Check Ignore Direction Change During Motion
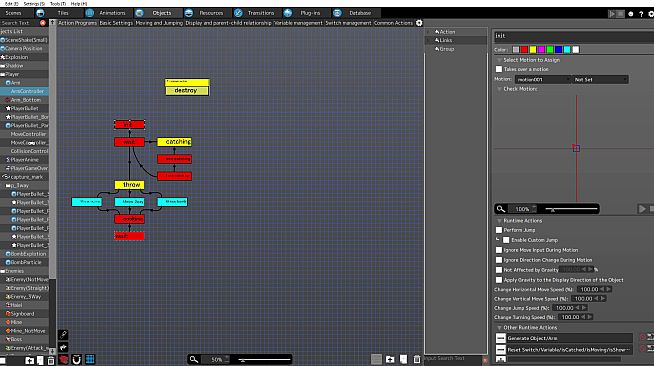The height and width of the screenshot is (366, 654). [x=499, y=260]
